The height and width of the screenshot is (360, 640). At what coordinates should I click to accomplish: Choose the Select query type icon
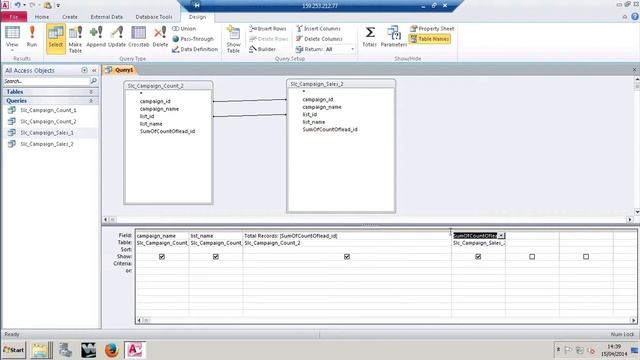tap(56, 38)
